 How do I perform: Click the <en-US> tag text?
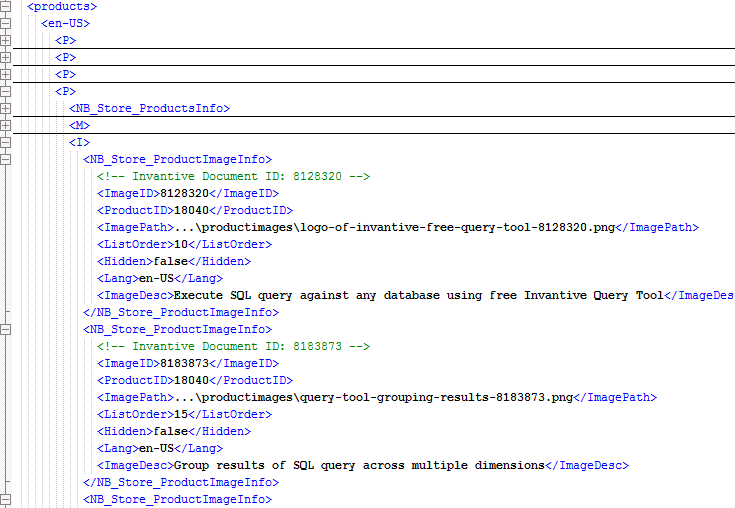click(x=65, y=23)
